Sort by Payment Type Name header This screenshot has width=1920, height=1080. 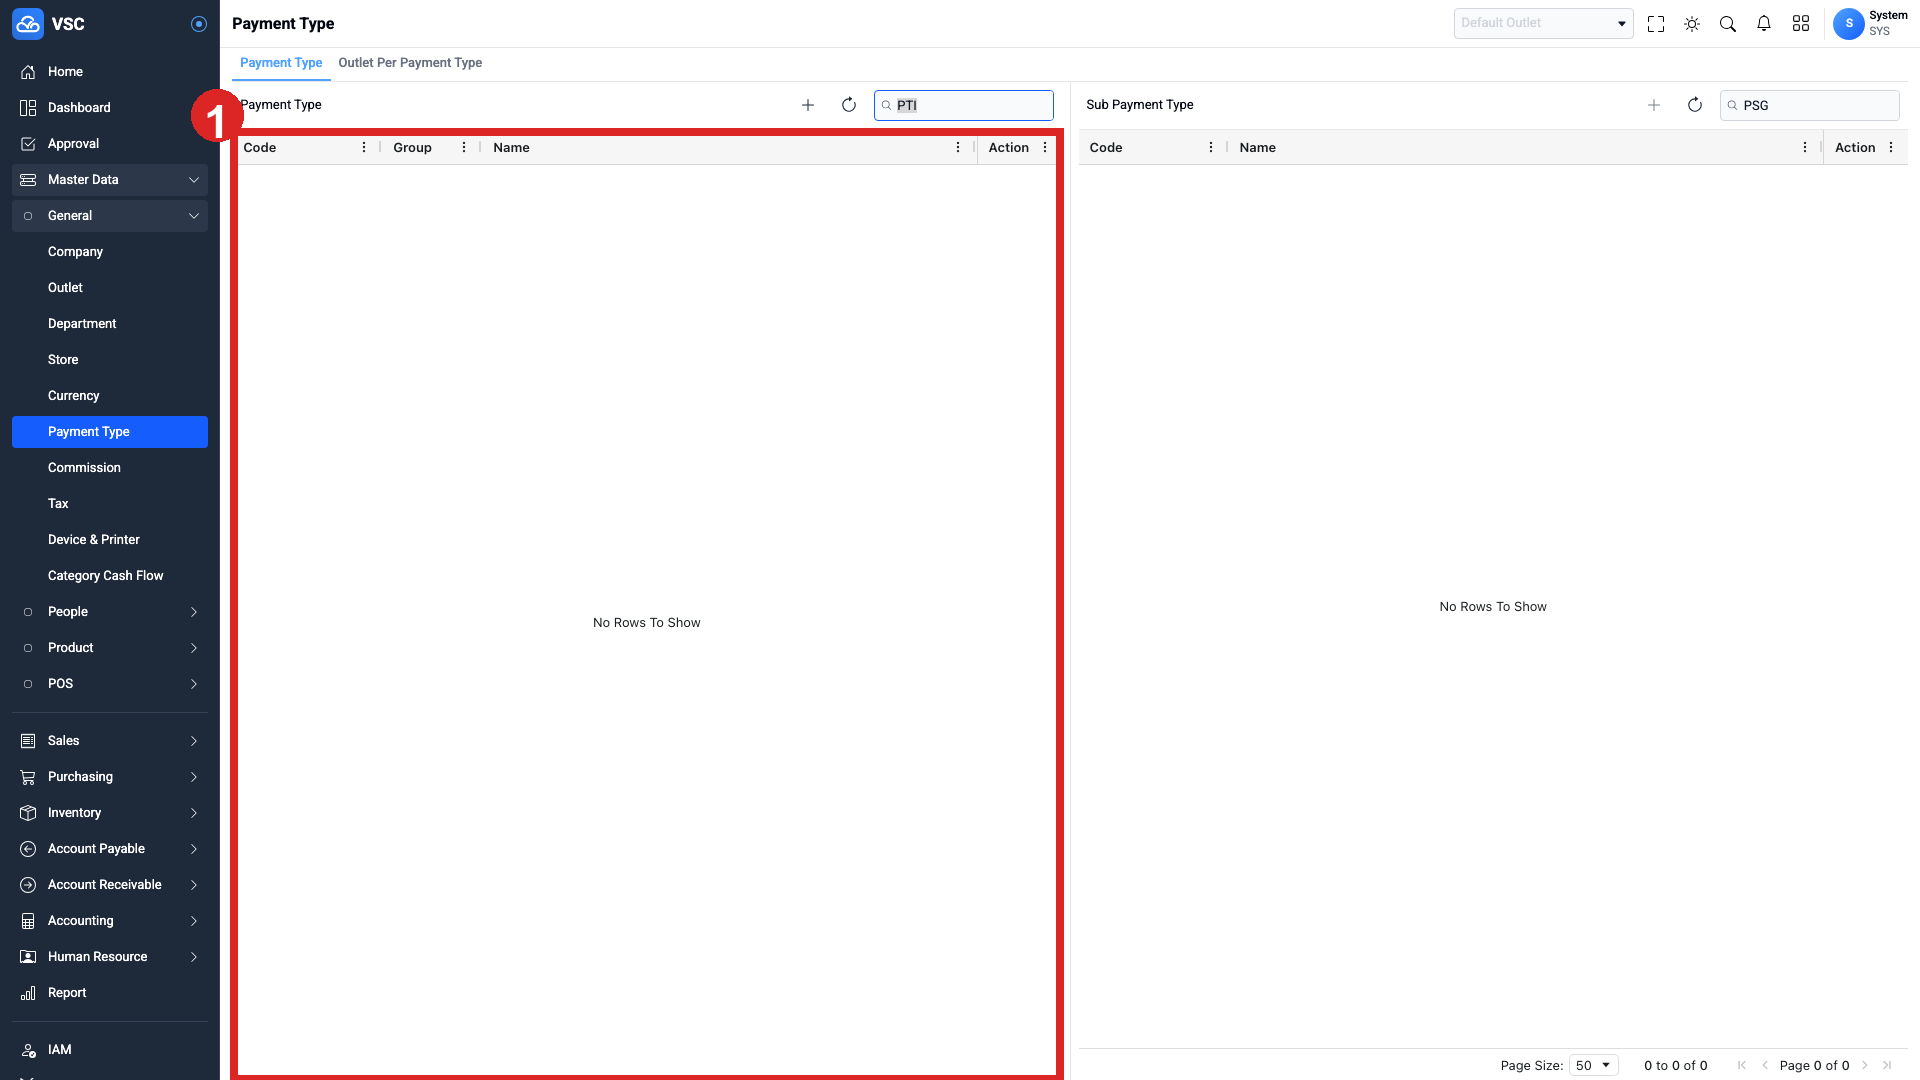(x=511, y=147)
